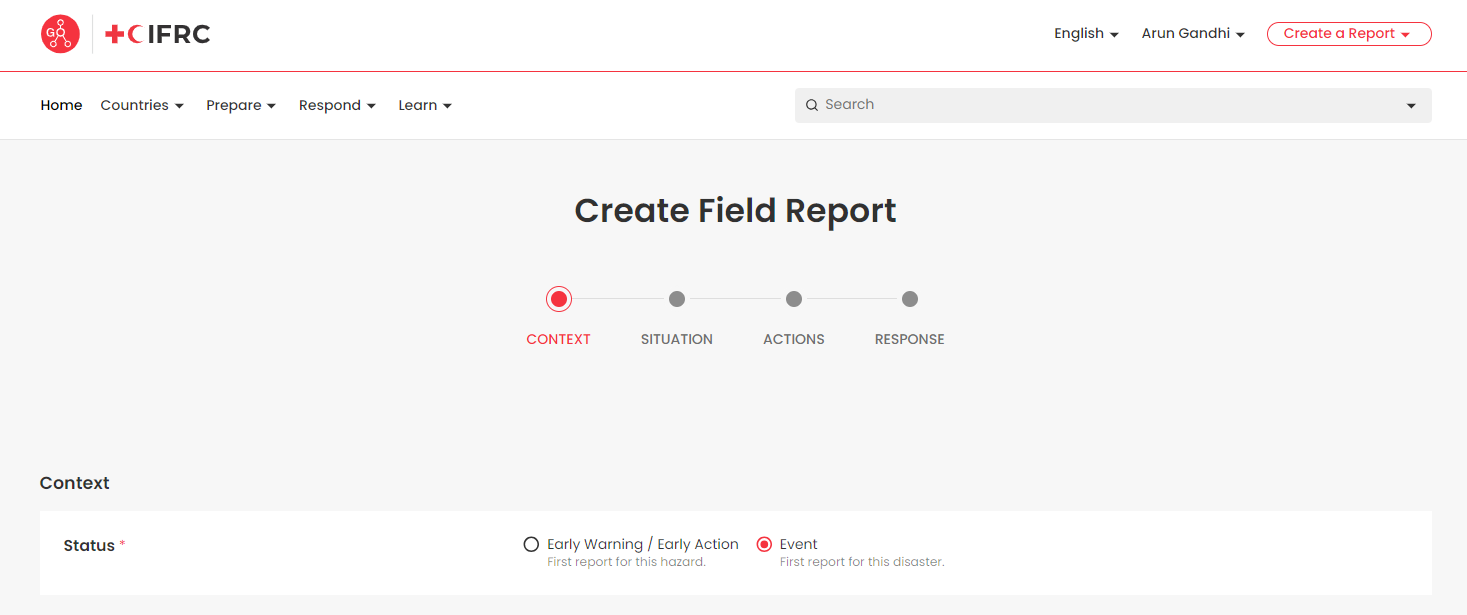Screen dimensions: 1467x615
Task: Click the 'First report for this disaster.' text
Action: (862, 562)
